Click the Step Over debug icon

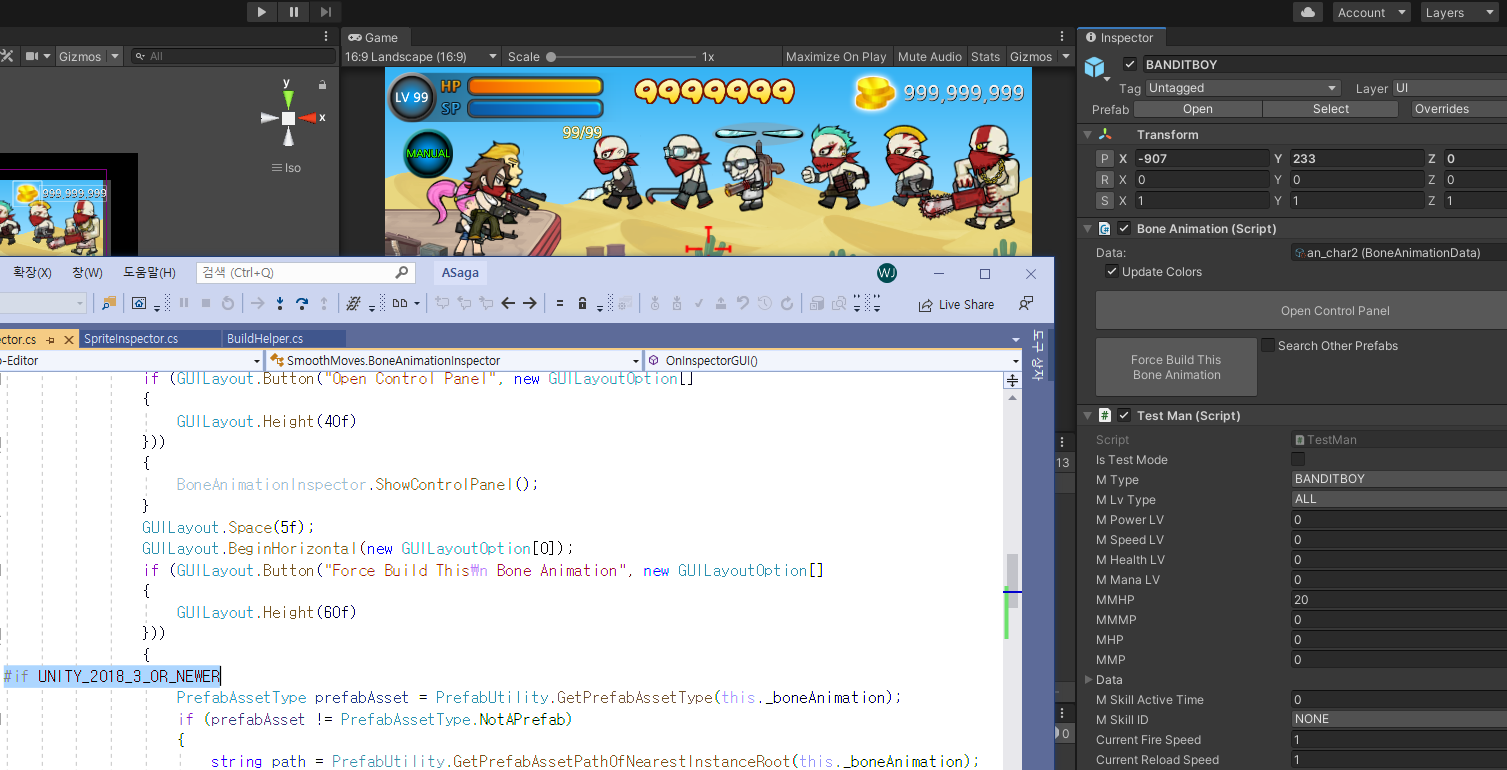(301, 303)
